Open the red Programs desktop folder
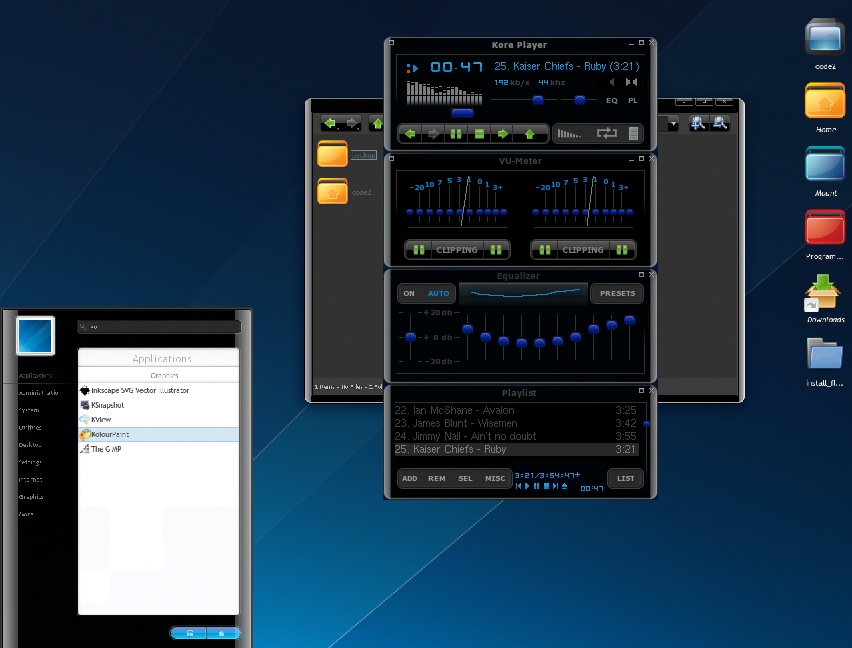 coord(825,235)
